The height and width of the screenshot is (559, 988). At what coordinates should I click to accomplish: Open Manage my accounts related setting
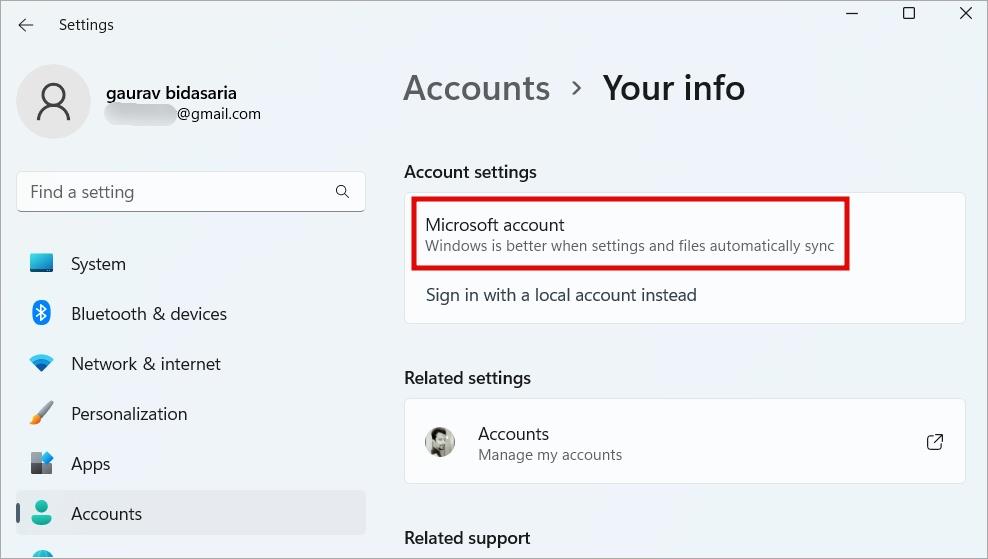tap(685, 441)
